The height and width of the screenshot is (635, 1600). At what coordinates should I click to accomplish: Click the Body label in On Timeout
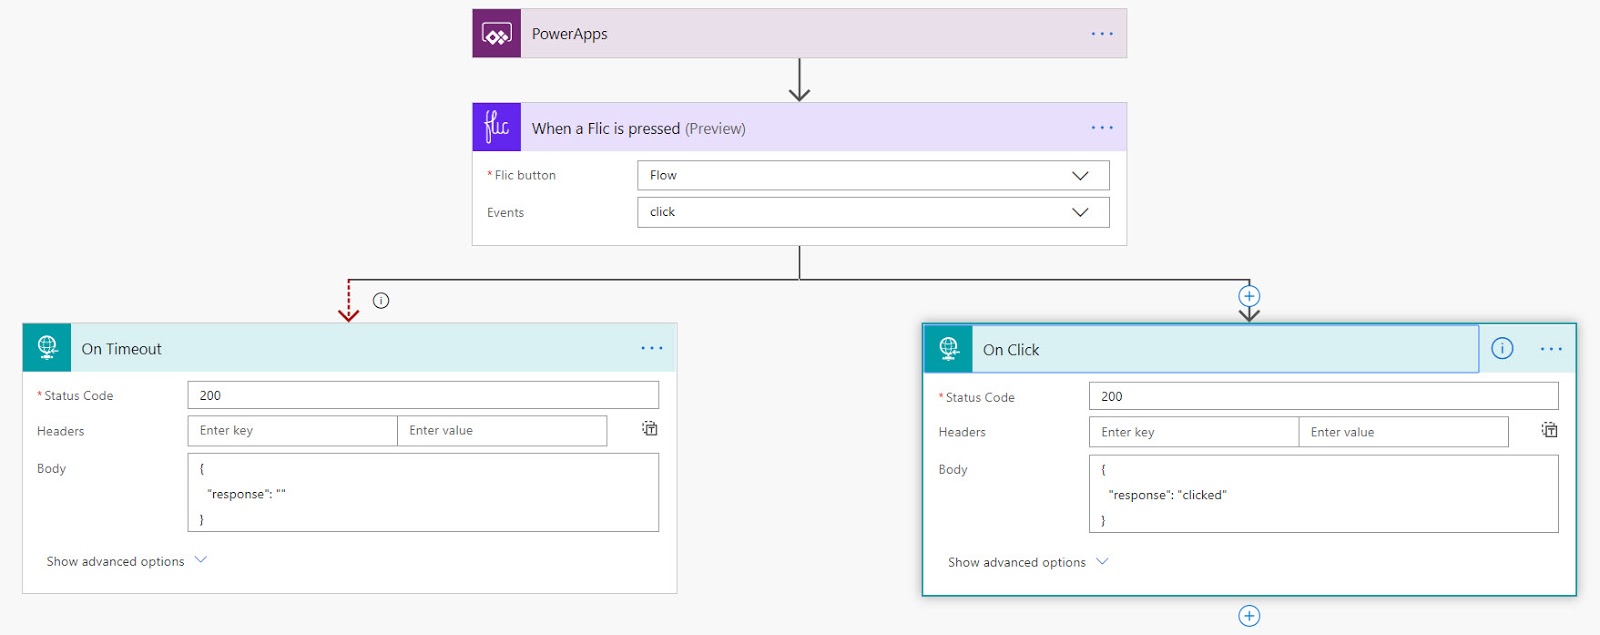(51, 468)
